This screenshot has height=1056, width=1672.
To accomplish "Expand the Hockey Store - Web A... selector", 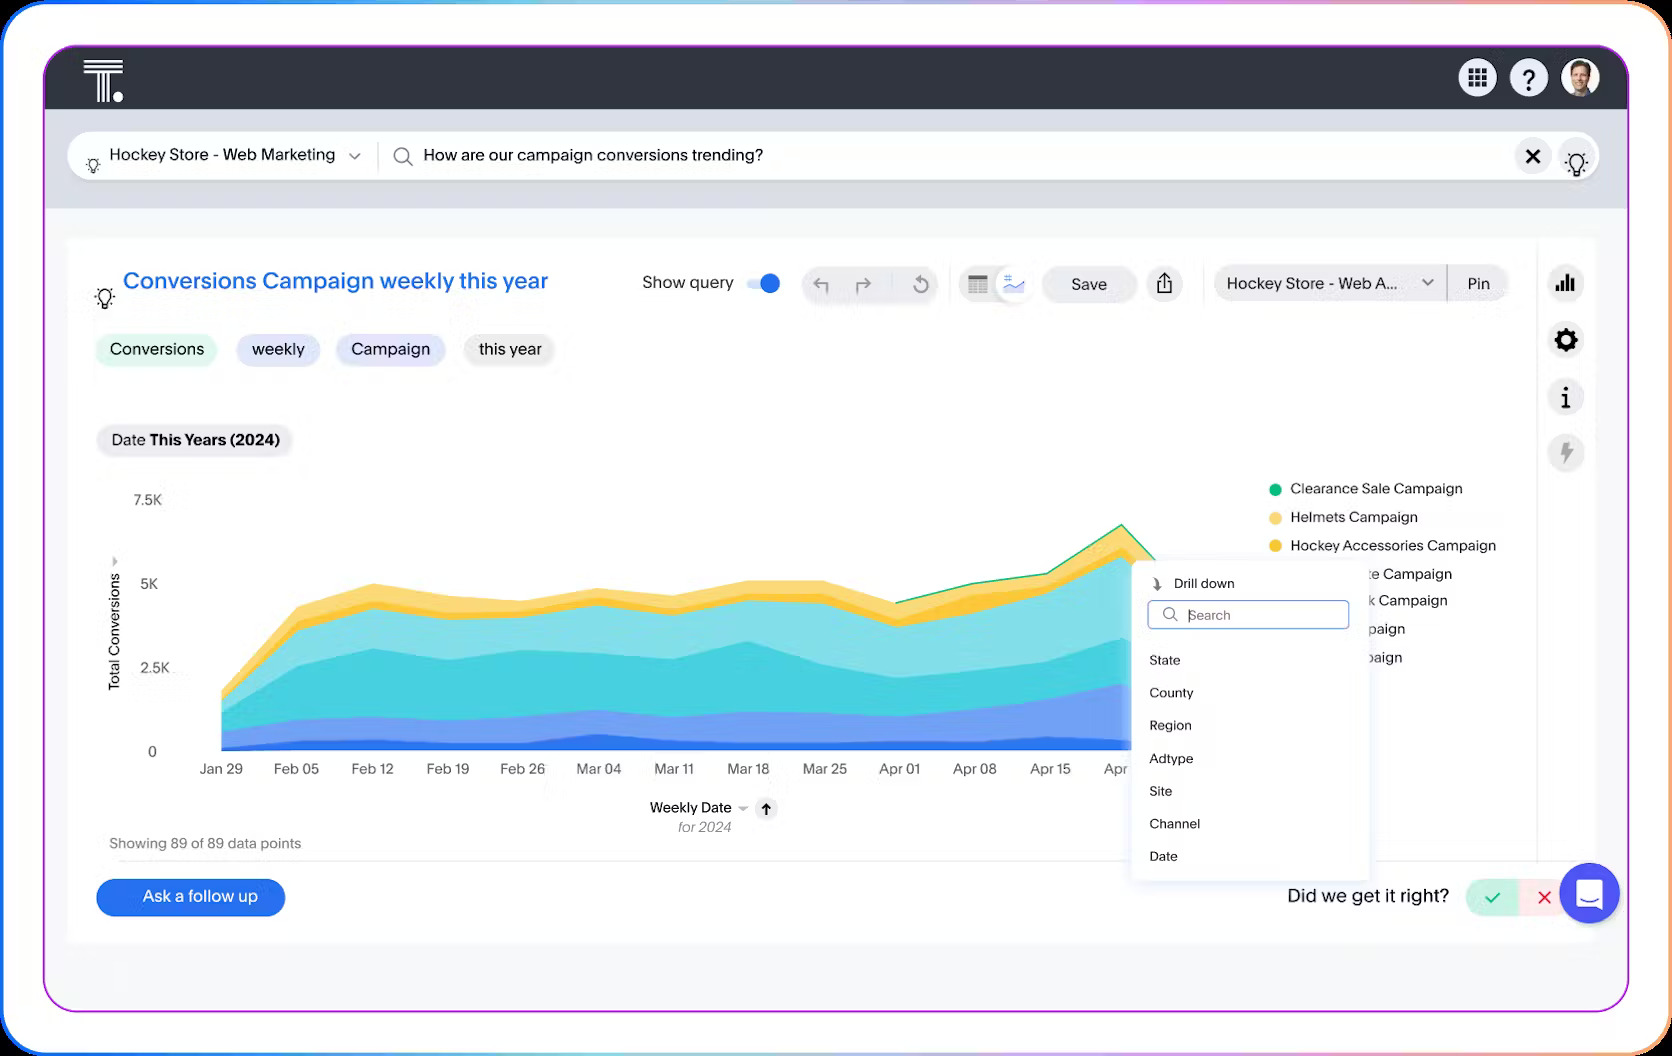I will pyautogui.click(x=1428, y=283).
